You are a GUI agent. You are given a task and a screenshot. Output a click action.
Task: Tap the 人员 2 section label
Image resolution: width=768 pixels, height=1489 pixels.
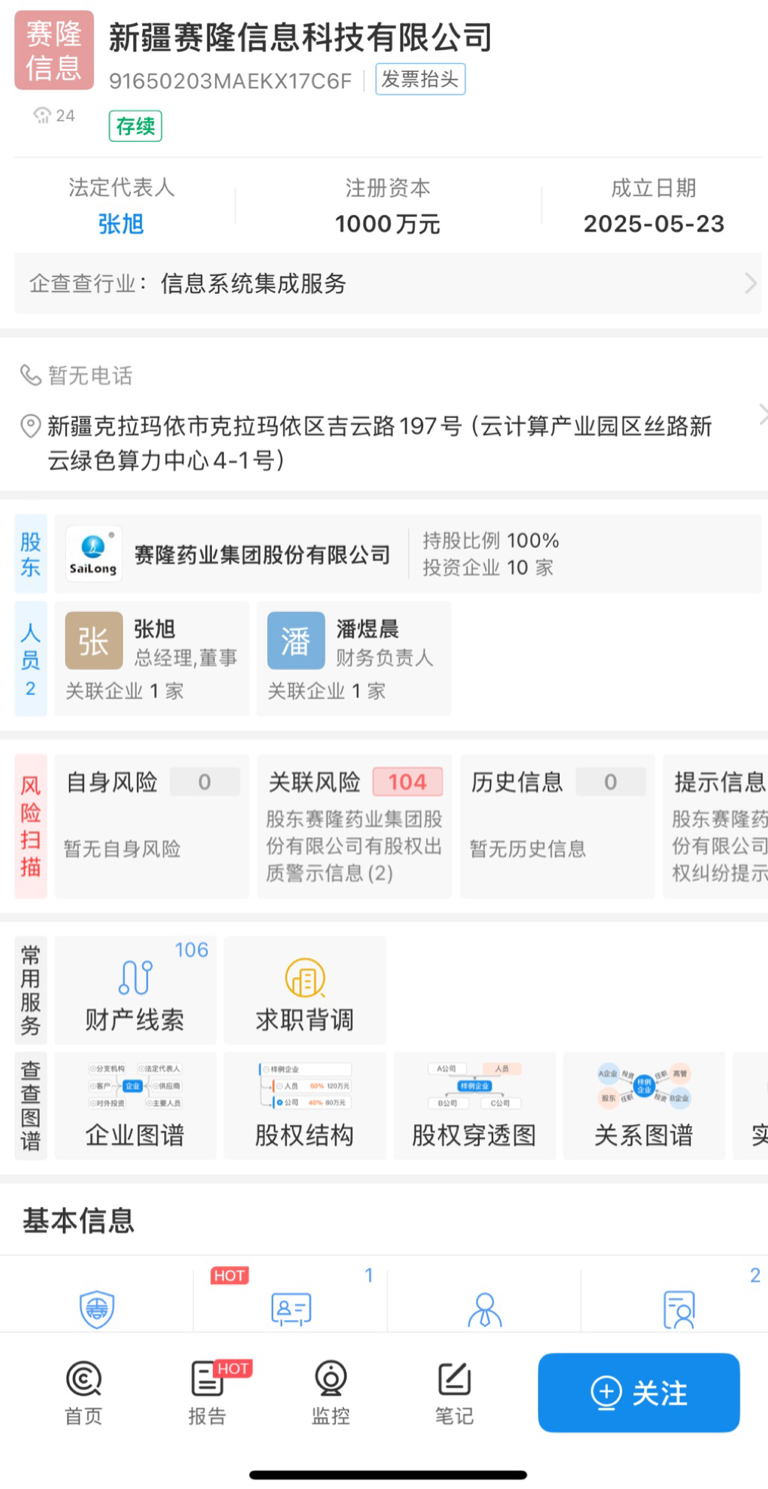tap(31, 659)
